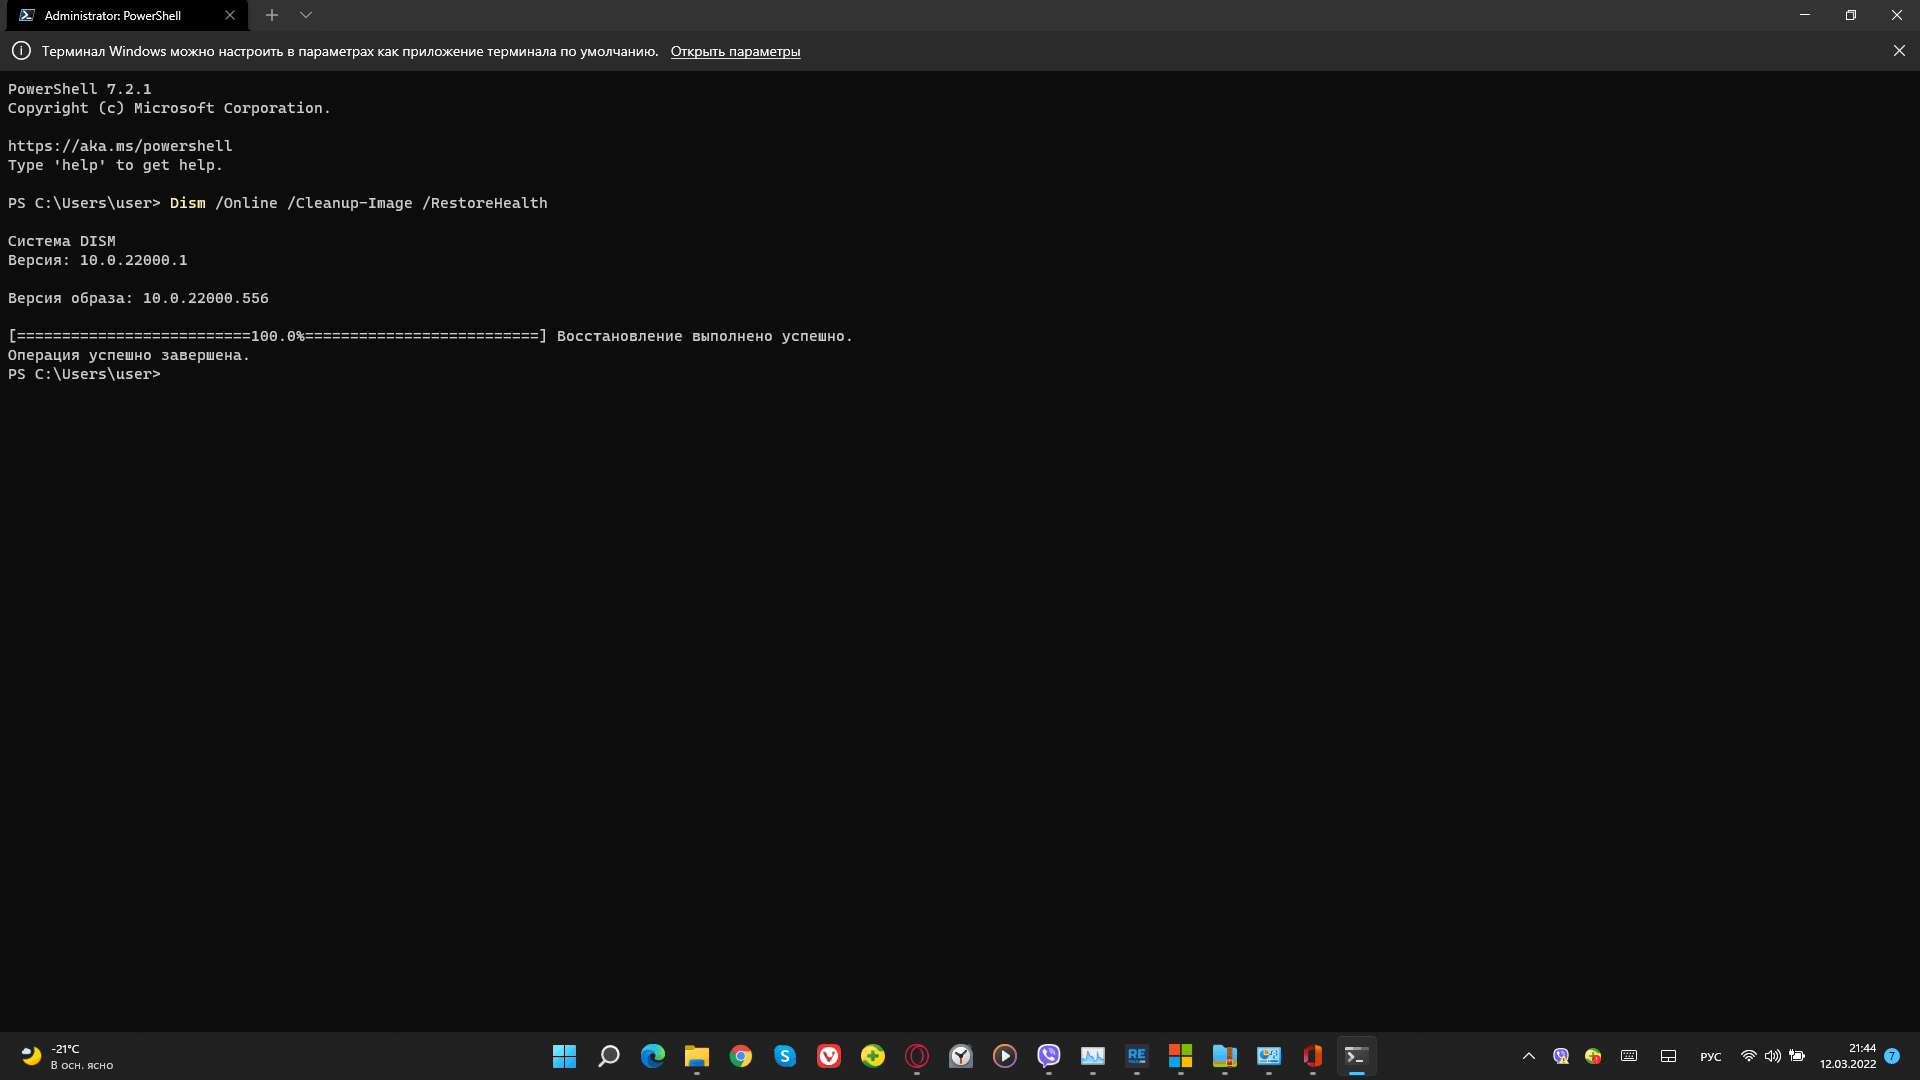Click the Открыть параметры link

[735, 51]
